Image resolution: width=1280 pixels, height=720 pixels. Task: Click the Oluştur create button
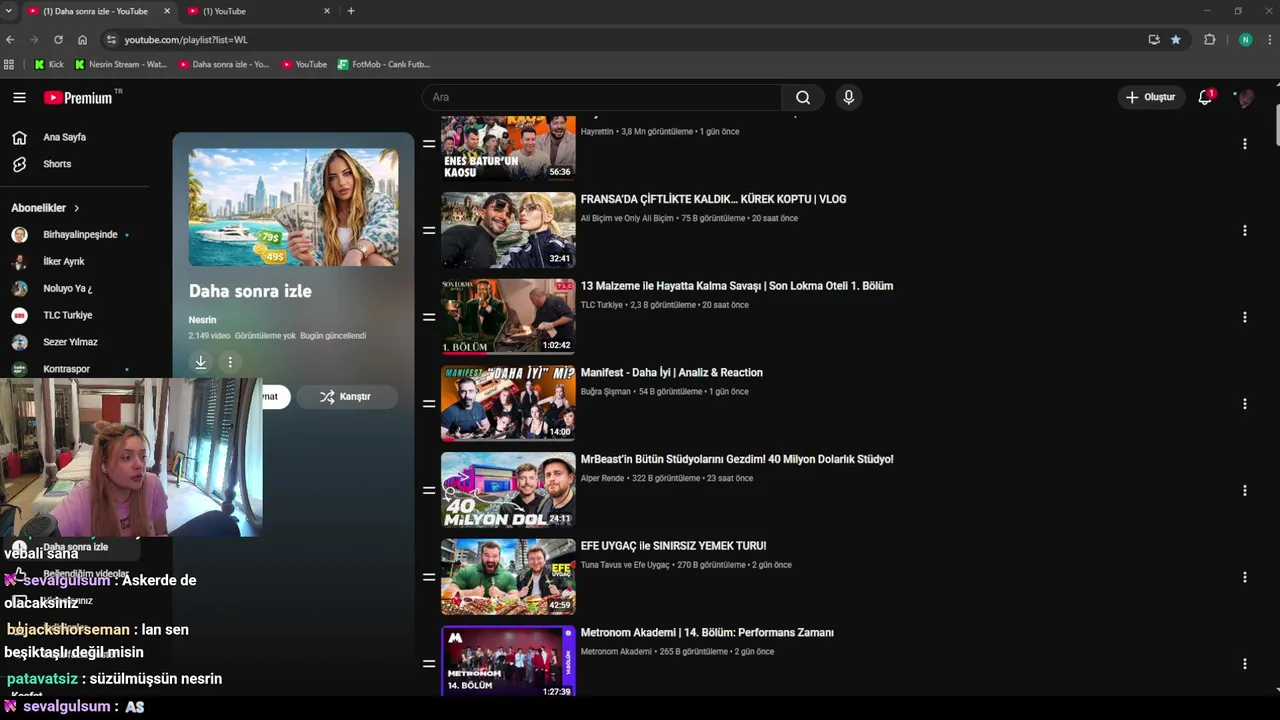[x=1150, y=97]
